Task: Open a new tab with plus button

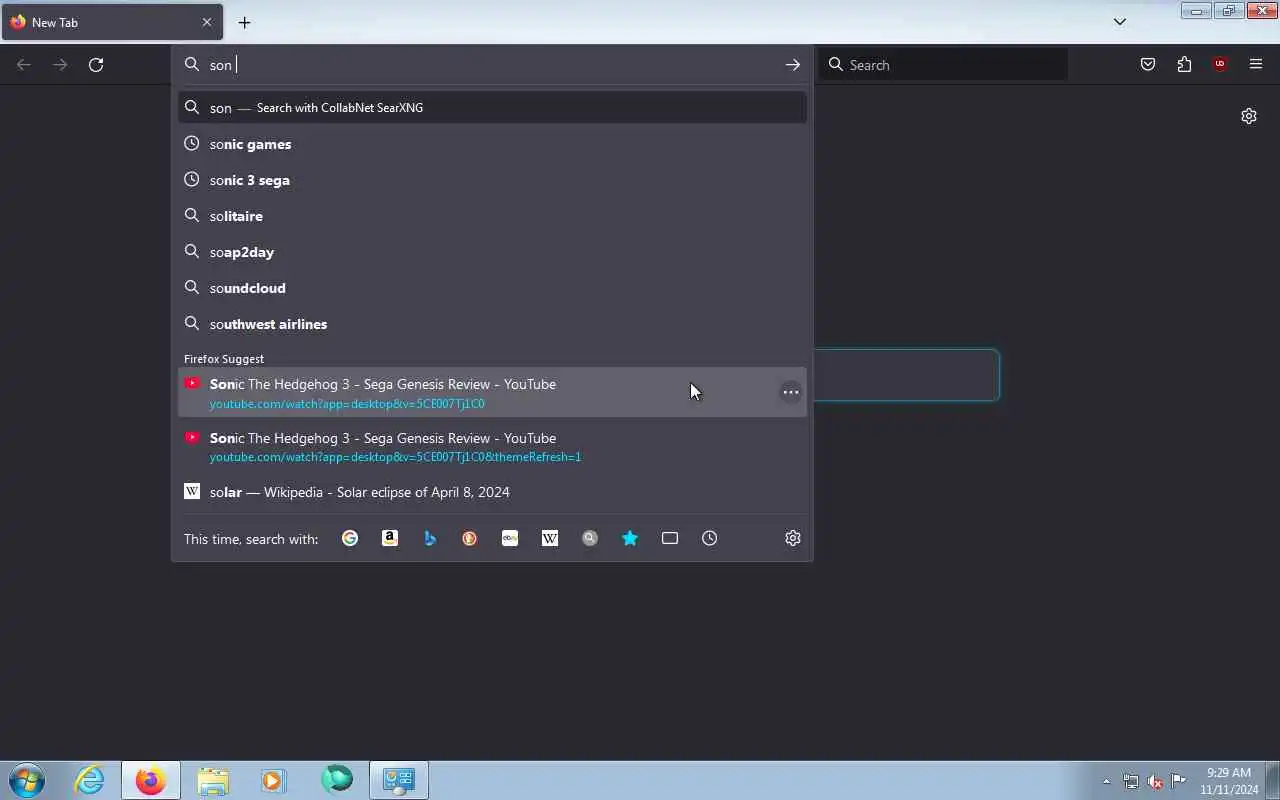Action: (x=244, y=22)
